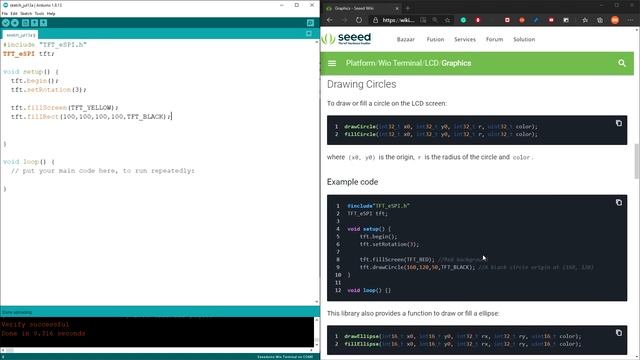Image resolution: width=640 pixels, height=360 pixels.
Task: Click the 'Verify successful' console message
Action: [x=35, y=325]
